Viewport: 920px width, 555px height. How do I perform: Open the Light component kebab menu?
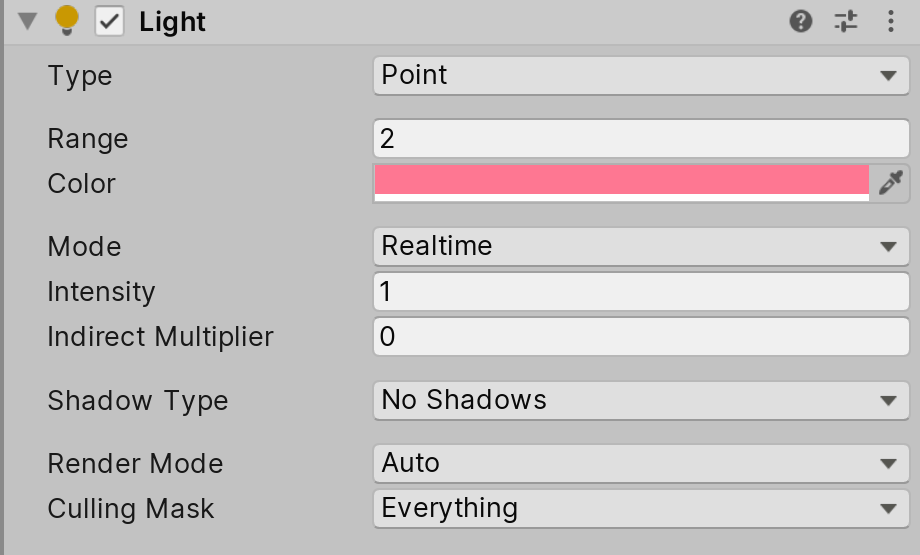coord(891,21)
